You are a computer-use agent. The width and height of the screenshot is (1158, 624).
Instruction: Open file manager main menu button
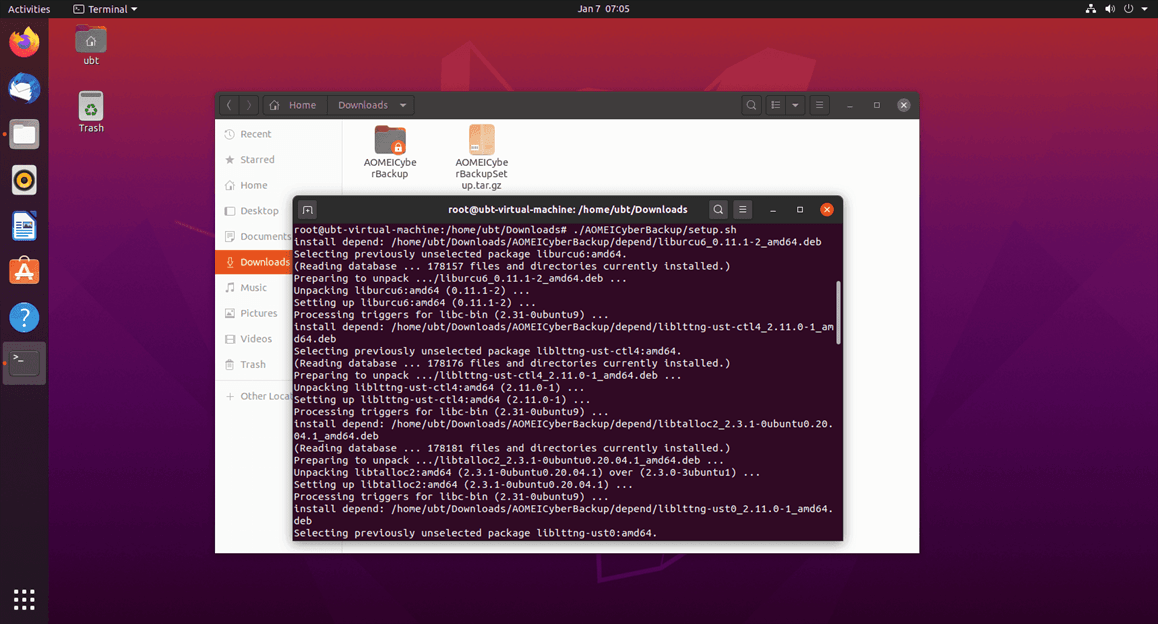tap(820, 105)
